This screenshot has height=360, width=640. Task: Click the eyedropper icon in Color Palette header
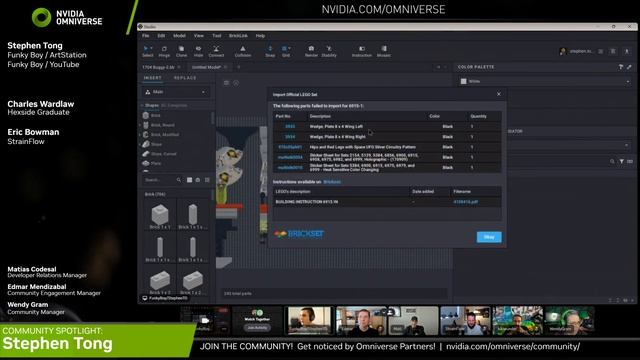629,67
